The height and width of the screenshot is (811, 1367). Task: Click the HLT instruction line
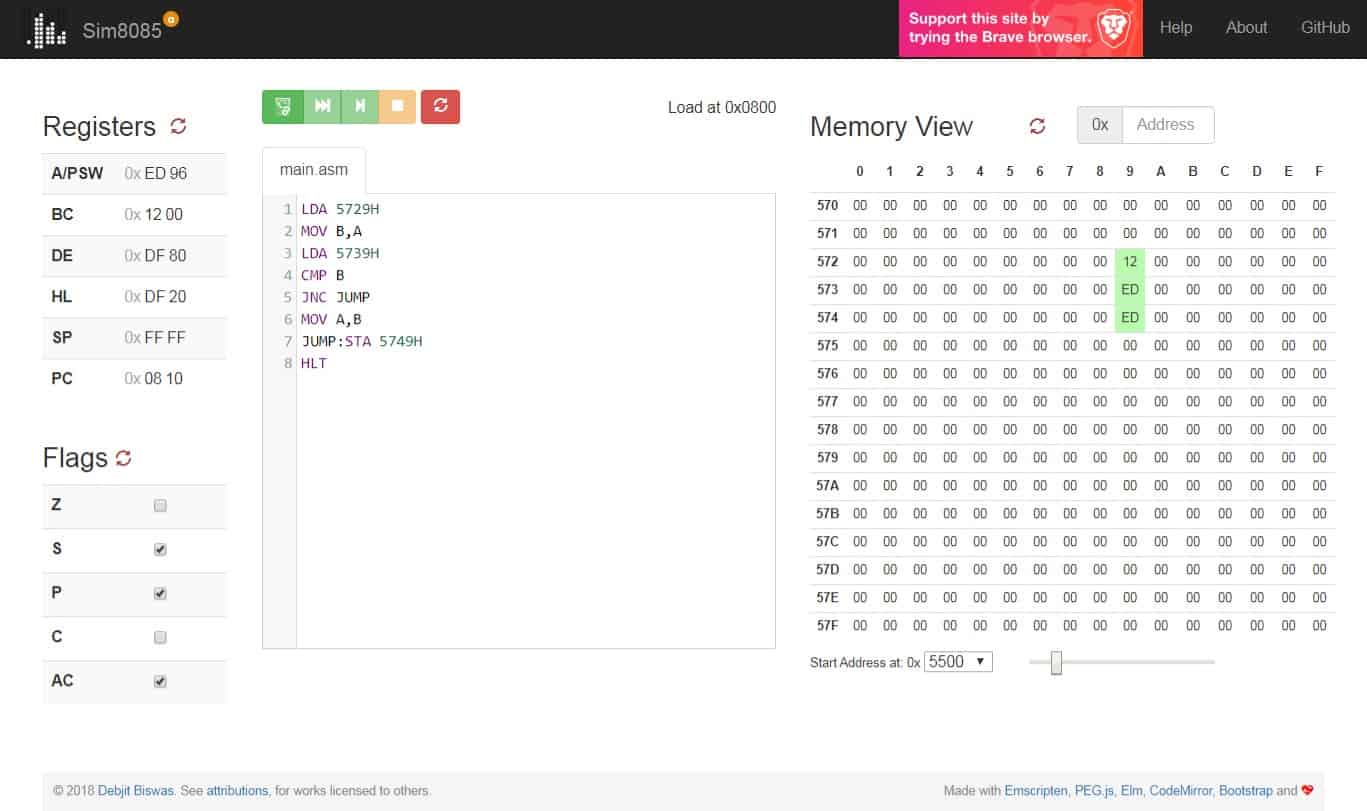click(x=313, y=363)
